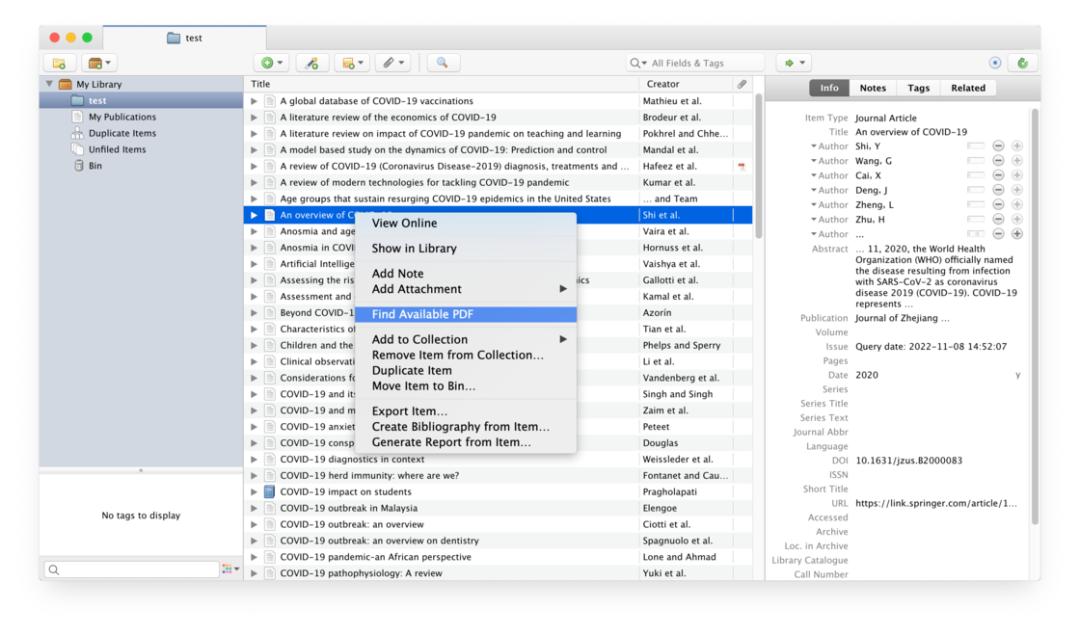Image resolution: width=1080 pixels, height=635 pixels.
Task: Switch to the Notes tab
Action: tap(873, 88)
